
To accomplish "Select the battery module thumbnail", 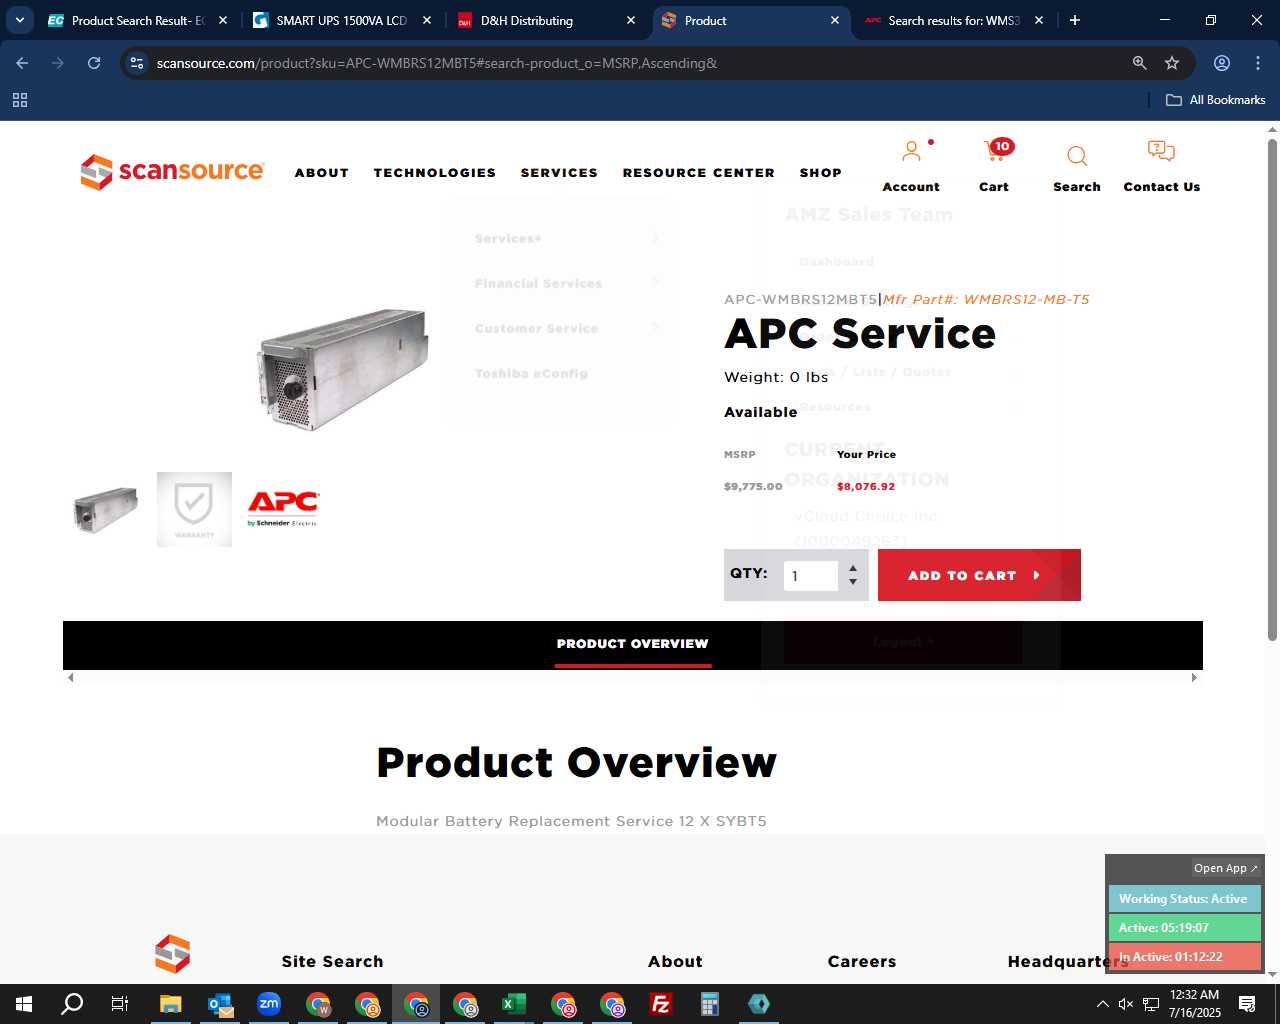I will tap(106, 510).
